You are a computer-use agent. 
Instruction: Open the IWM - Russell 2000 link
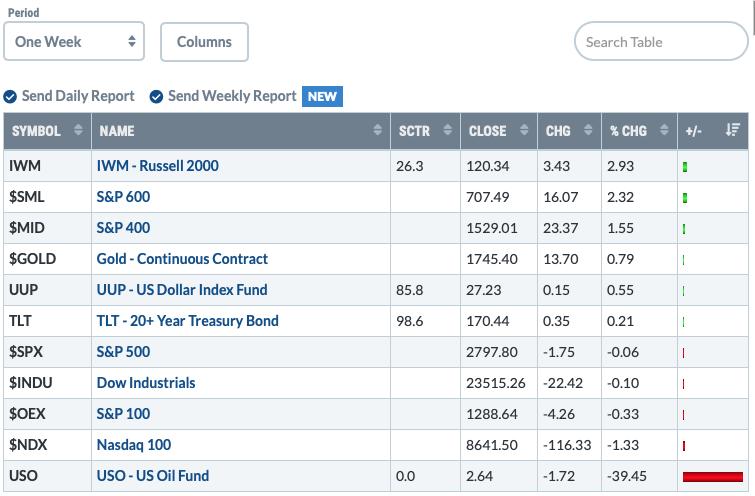click(x=157, y=166)
